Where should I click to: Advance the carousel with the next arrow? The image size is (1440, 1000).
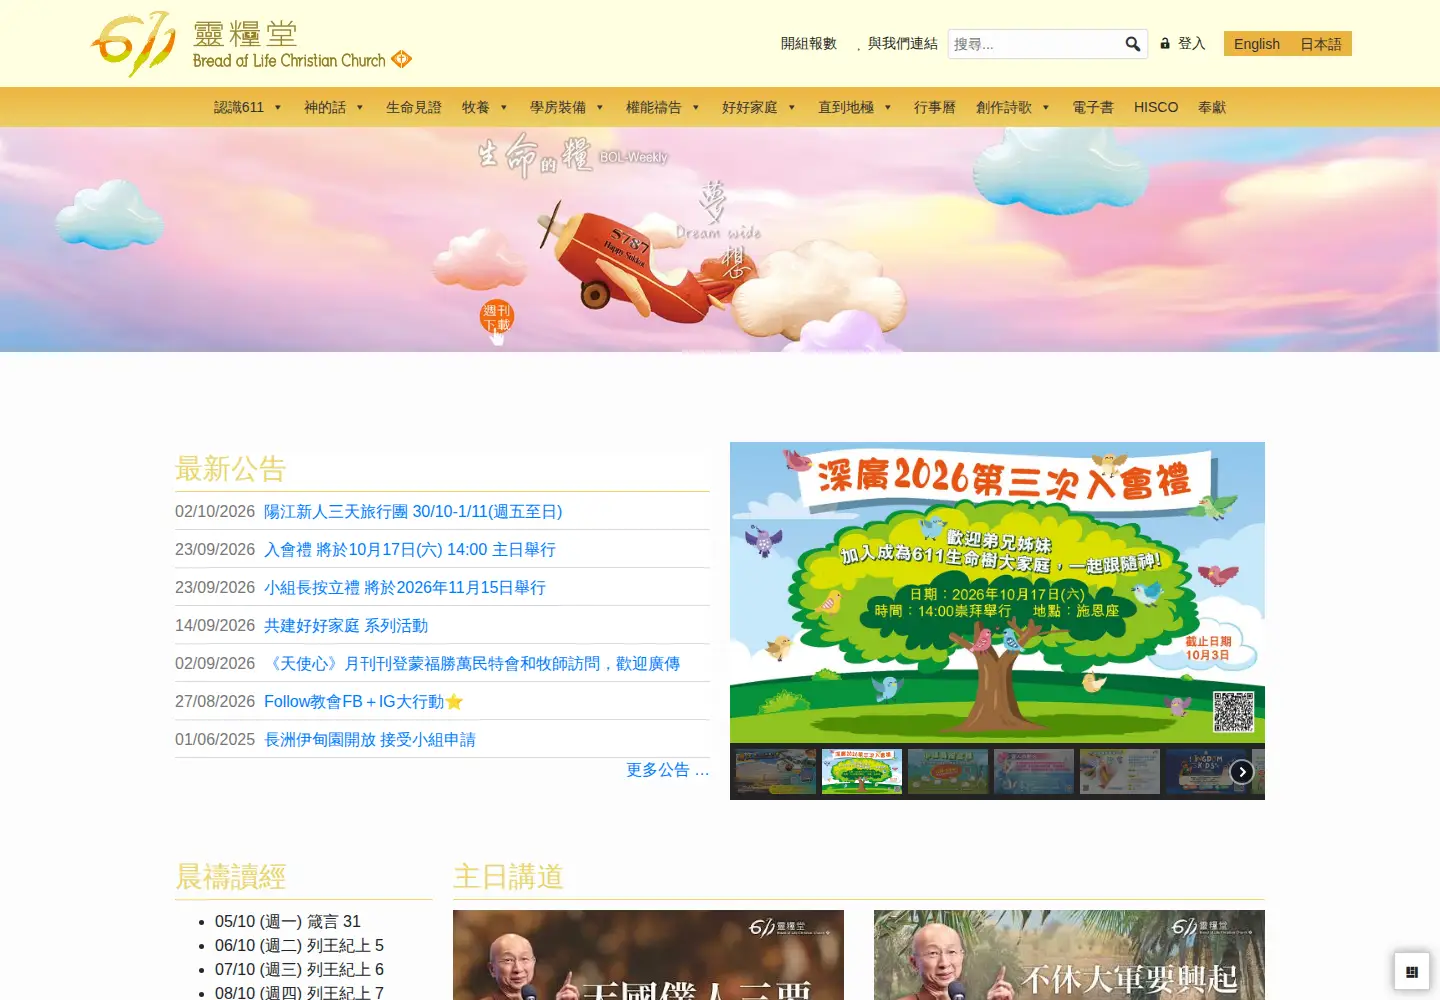(1242, 772)
